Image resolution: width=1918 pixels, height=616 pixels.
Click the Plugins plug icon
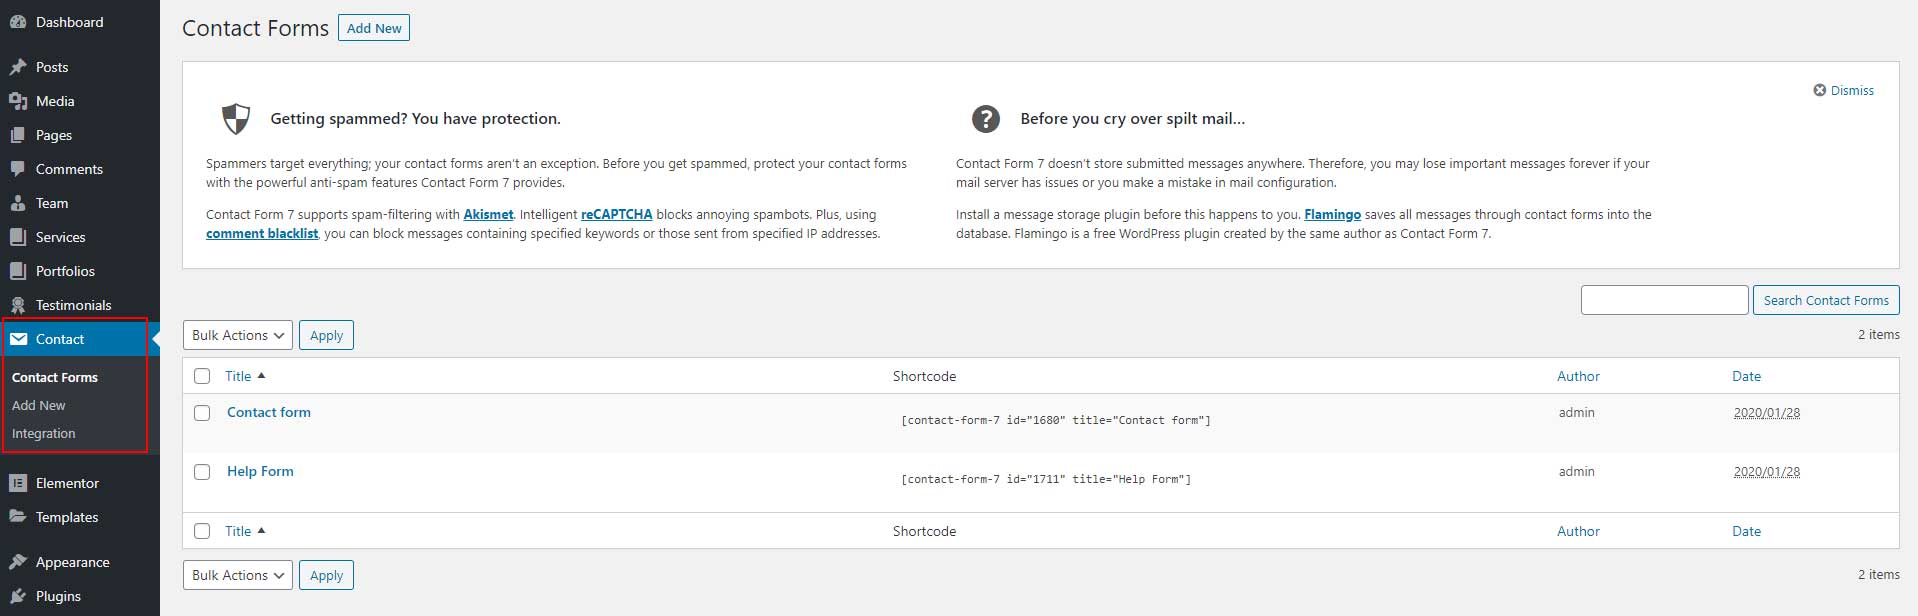(x=18, y=596)
